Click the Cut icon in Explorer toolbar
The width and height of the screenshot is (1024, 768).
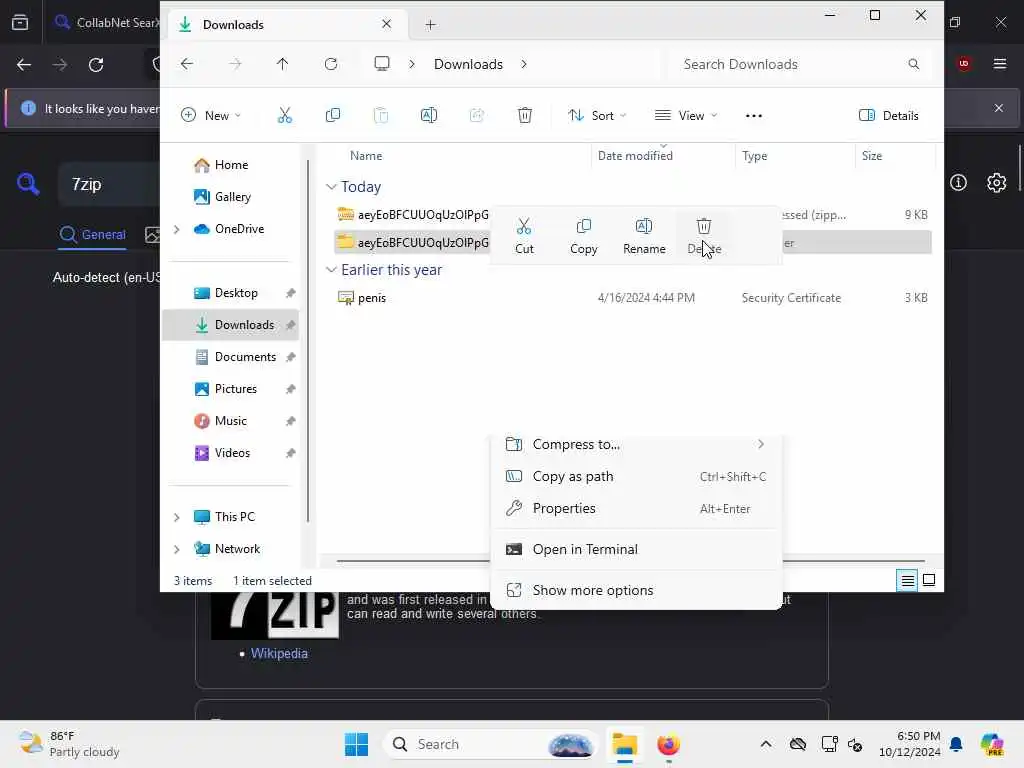click(x=285, y=116)
